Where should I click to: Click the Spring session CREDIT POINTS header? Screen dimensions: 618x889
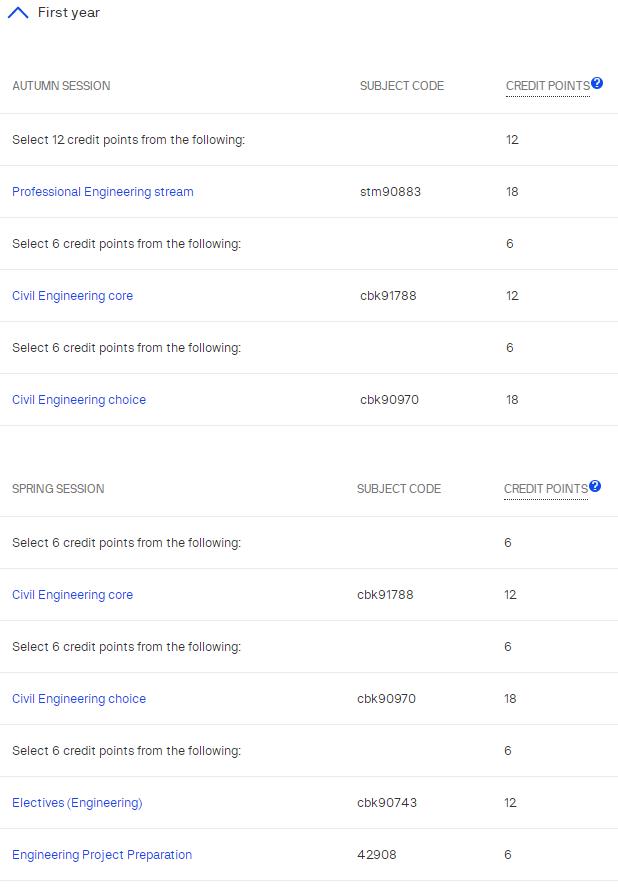545,489
